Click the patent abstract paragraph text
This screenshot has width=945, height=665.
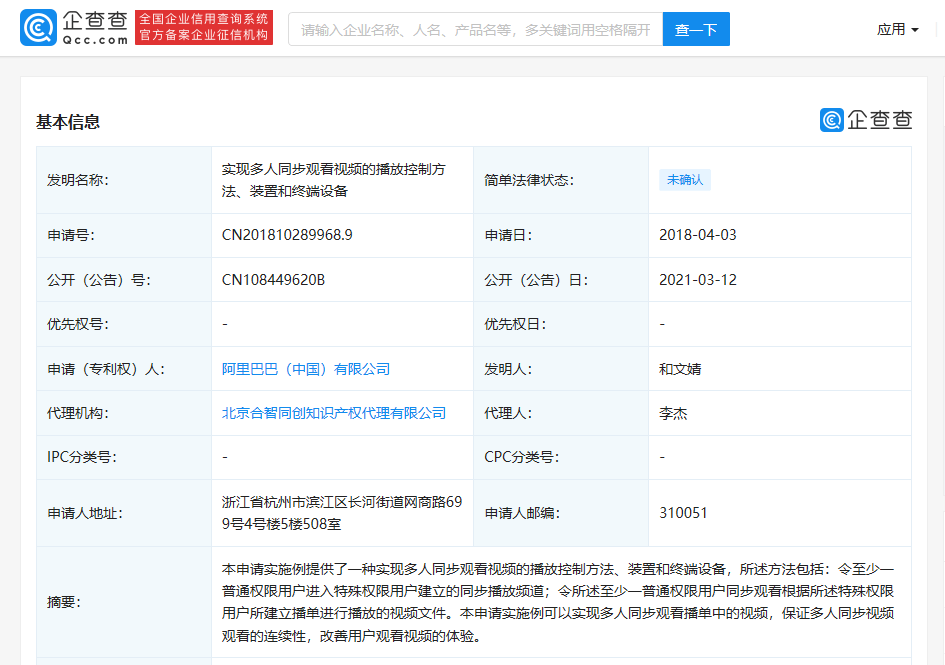(x=557, y=602)
